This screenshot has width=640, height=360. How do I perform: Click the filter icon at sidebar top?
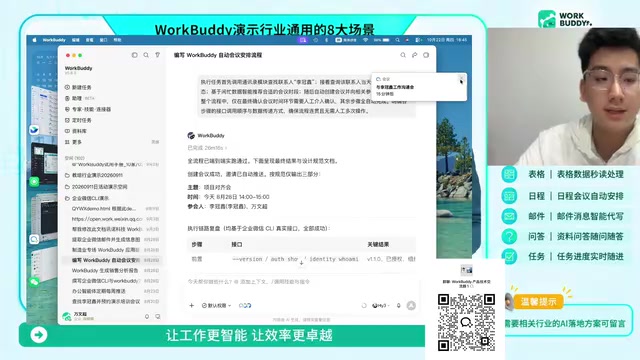(157, 55)
